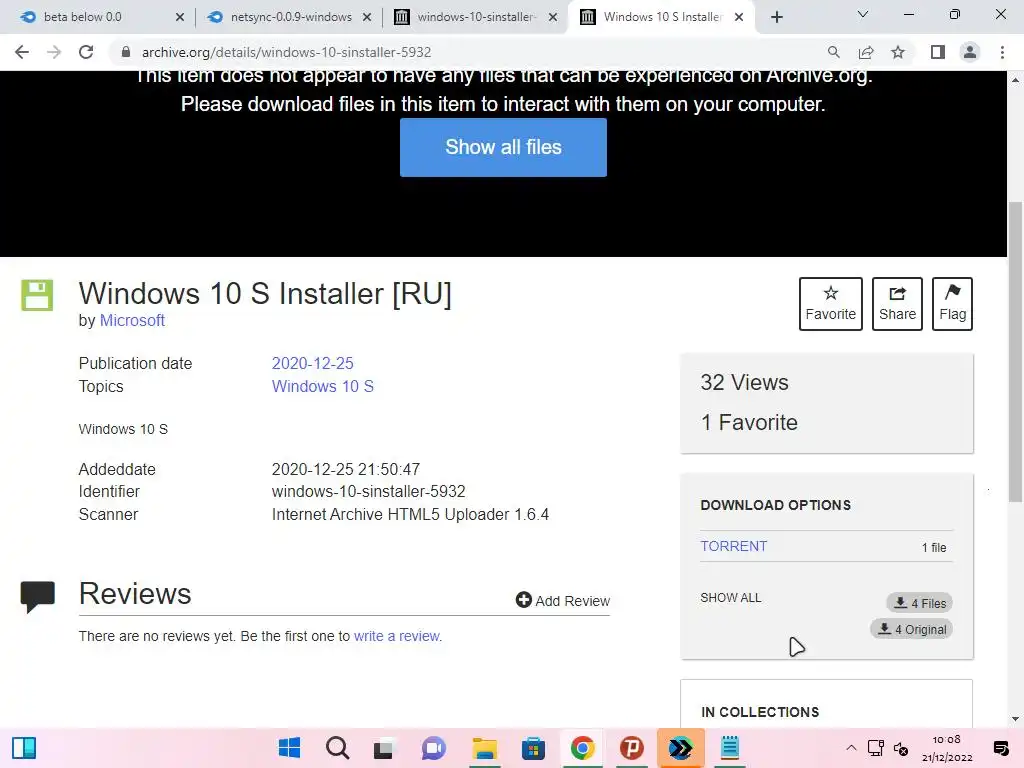Favorite this item with star button

[831, 304]
